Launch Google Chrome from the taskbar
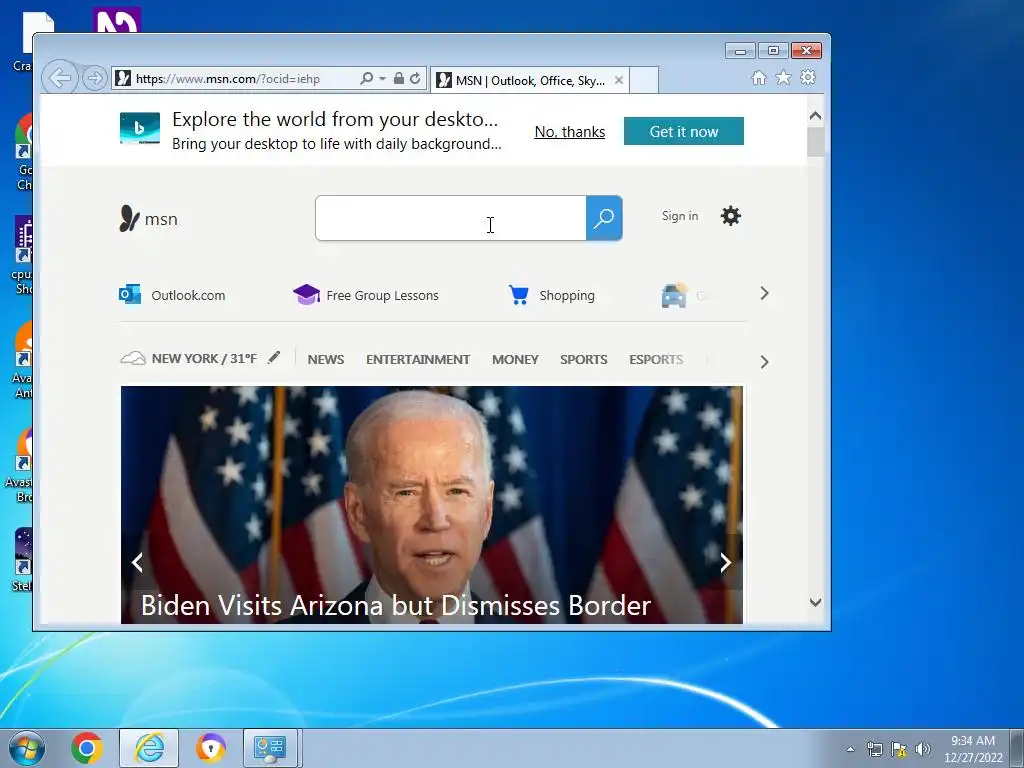 click(x=87, y=748)
